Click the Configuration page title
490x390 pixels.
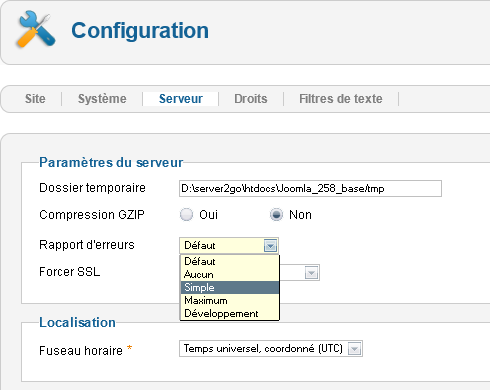click(140, 30)
